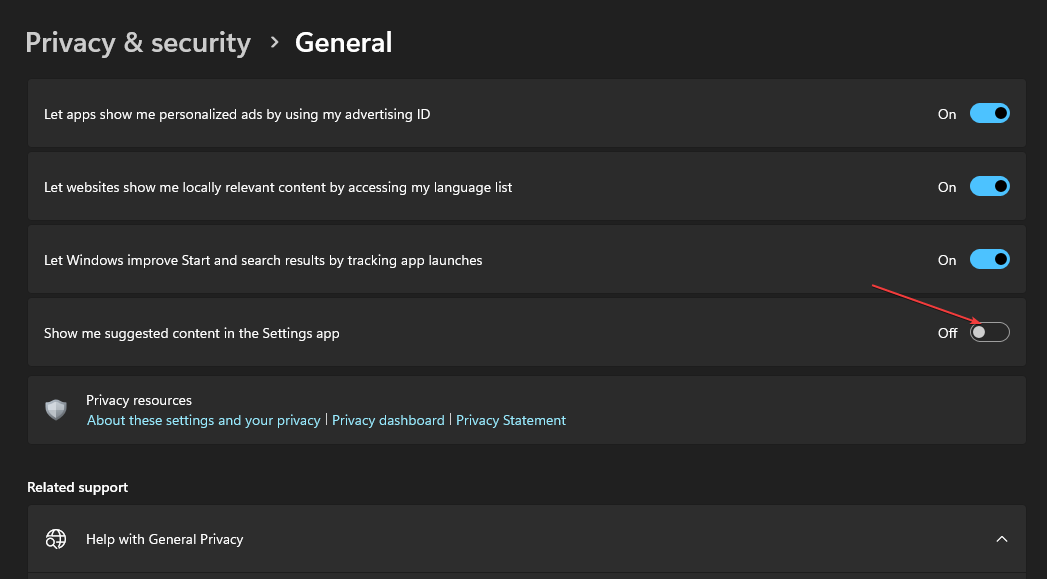This screenshot has width=1047, height=579.
Task: Collapse the Help with General Privacy section
Action: (1002, 539)
